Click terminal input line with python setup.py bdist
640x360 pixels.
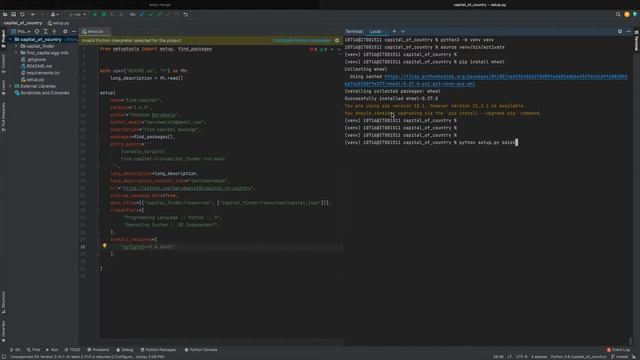point(431,142)
